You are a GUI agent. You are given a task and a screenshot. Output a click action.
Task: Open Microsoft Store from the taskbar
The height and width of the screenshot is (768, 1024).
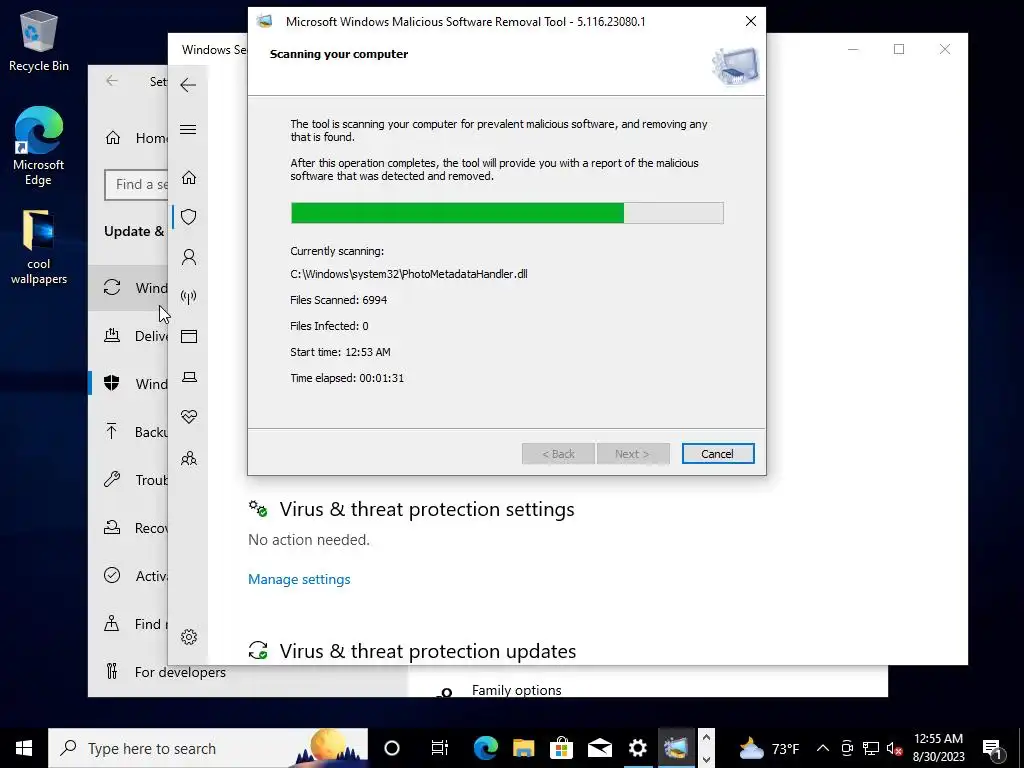click(561, 748)
